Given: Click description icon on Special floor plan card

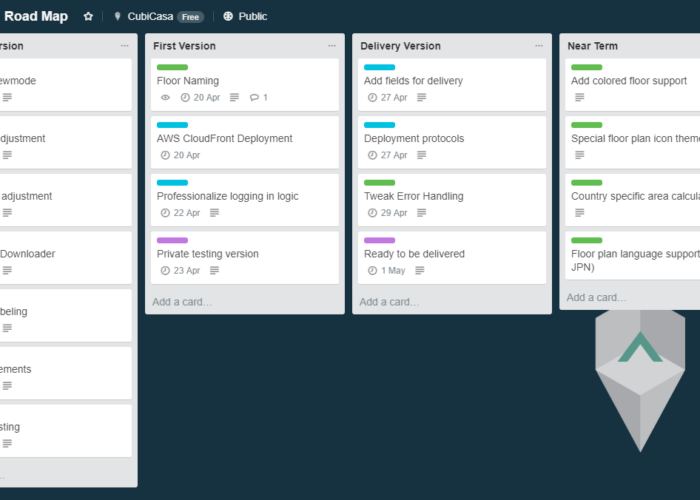Looking at the screenshot, I should [579, 155].
